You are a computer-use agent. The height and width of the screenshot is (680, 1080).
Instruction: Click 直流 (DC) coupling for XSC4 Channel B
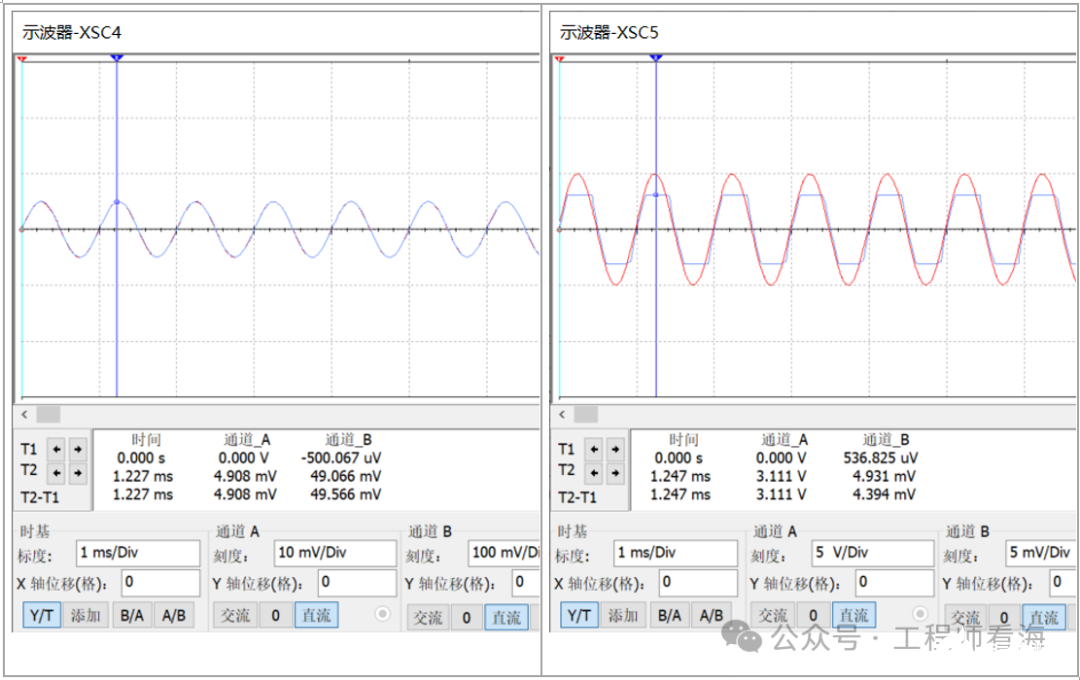coord(506,618)
